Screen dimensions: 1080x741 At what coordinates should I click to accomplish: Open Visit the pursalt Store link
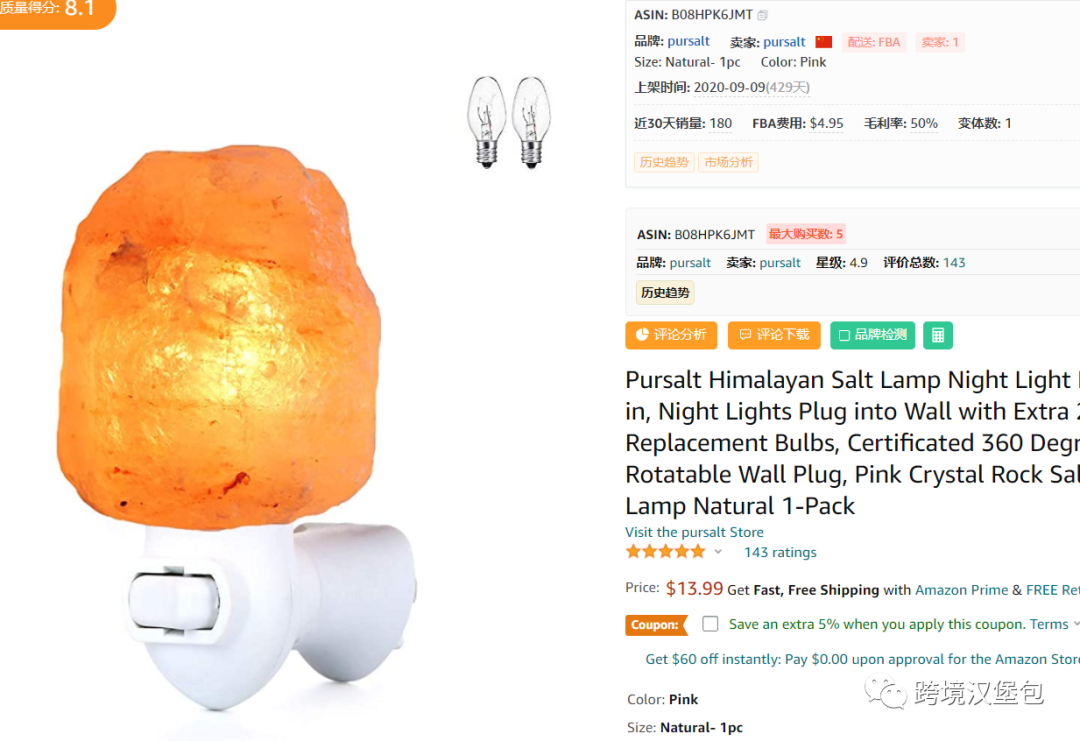point(694,532)
